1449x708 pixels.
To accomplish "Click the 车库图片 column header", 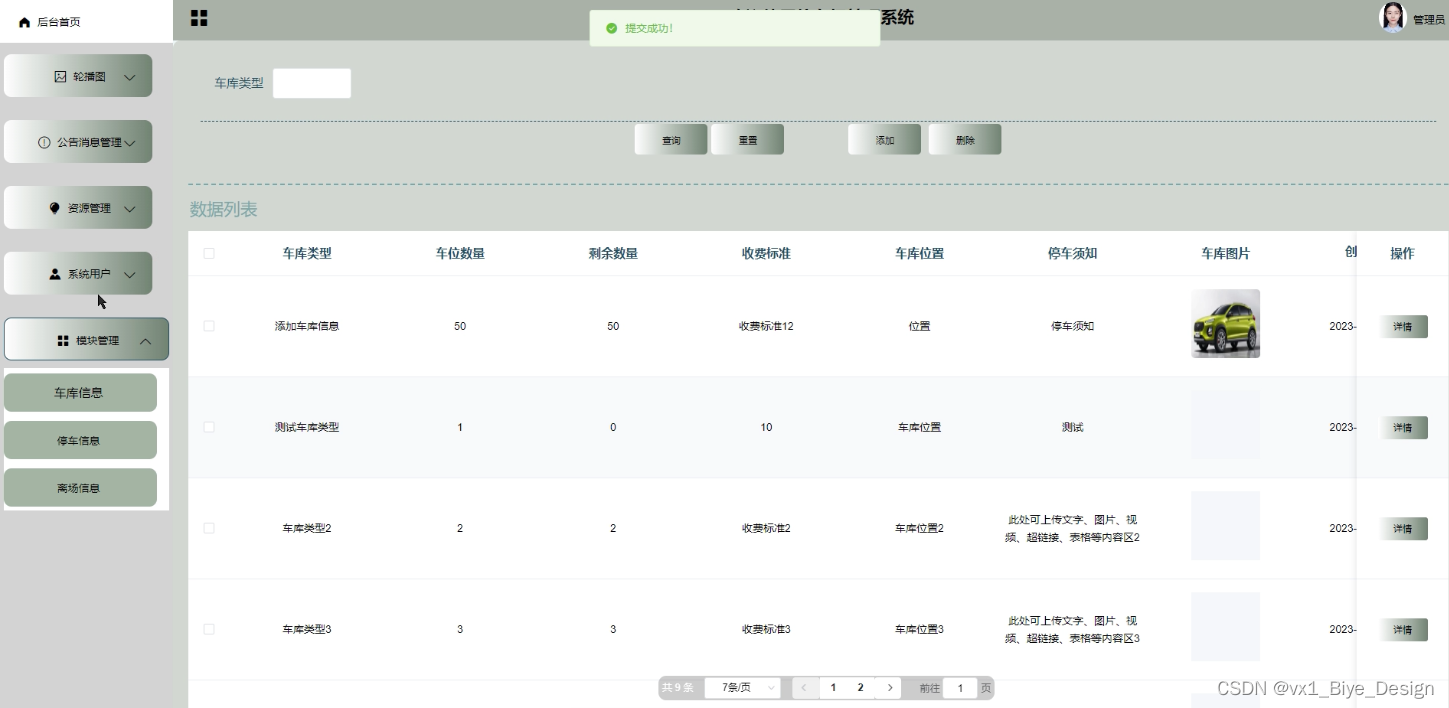I will point(1225,253).
